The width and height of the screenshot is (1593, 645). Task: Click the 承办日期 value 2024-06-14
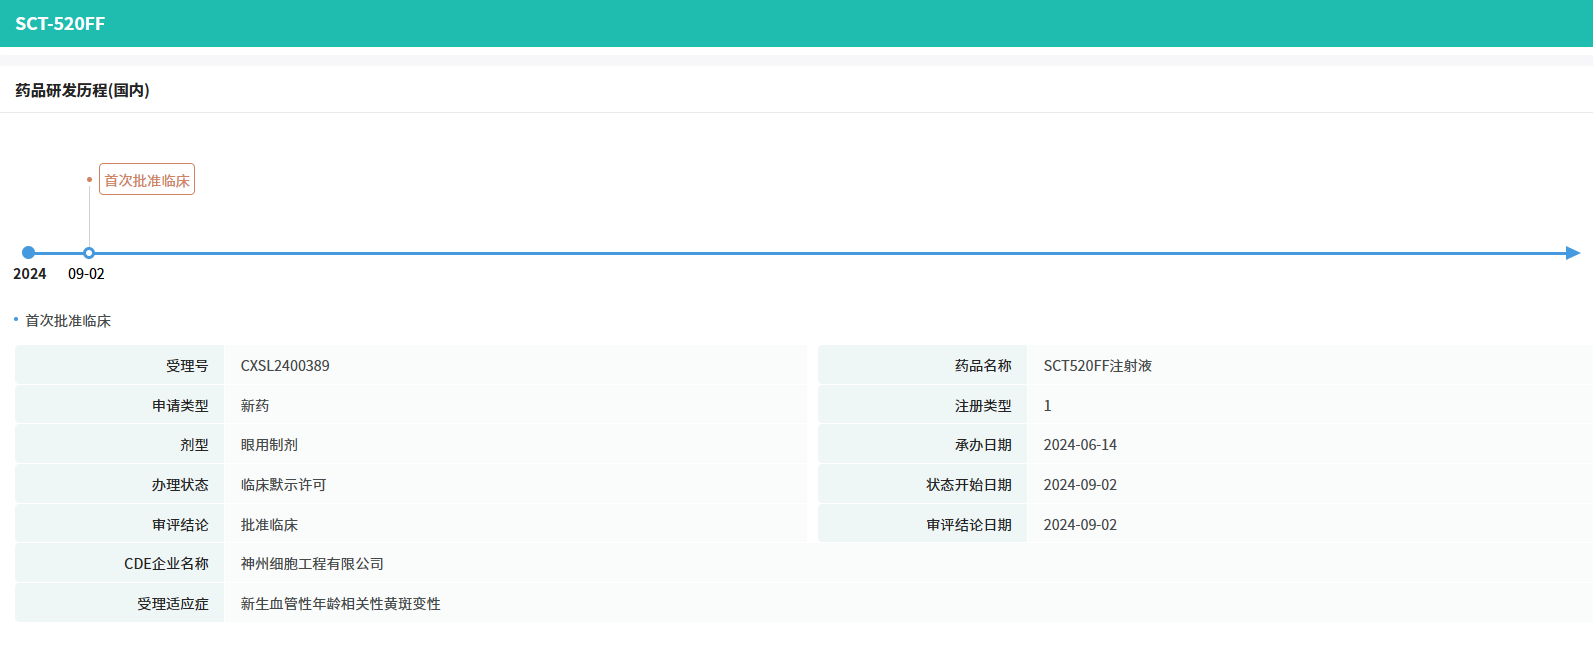tap(1080, 445)
